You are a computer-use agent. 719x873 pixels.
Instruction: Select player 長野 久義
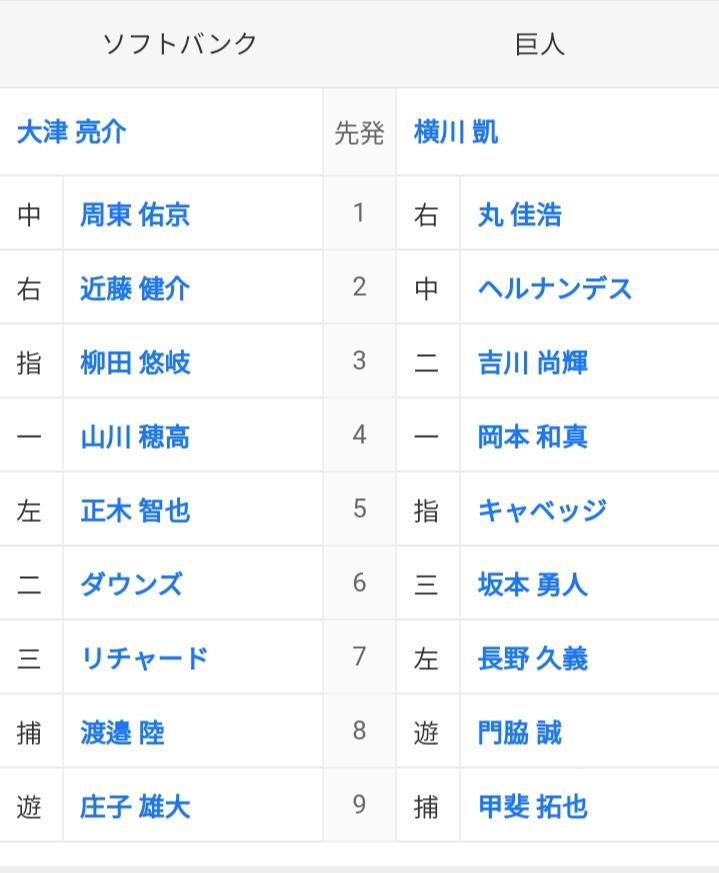533,659
